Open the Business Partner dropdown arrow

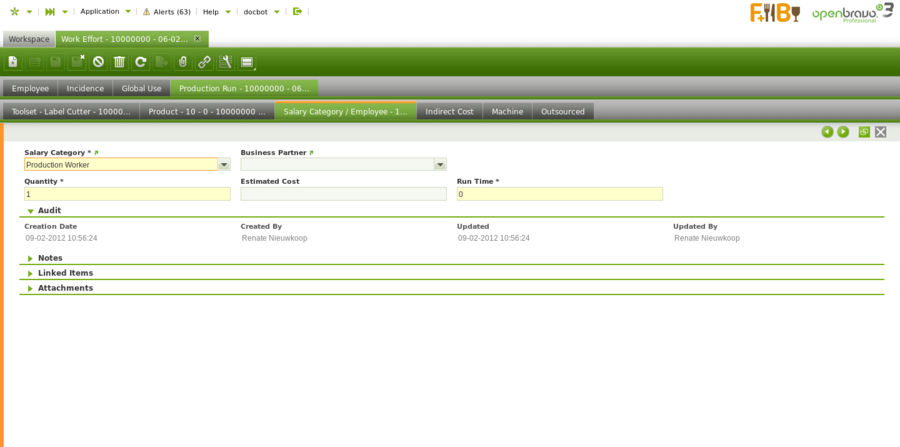[x=440, y=165]
